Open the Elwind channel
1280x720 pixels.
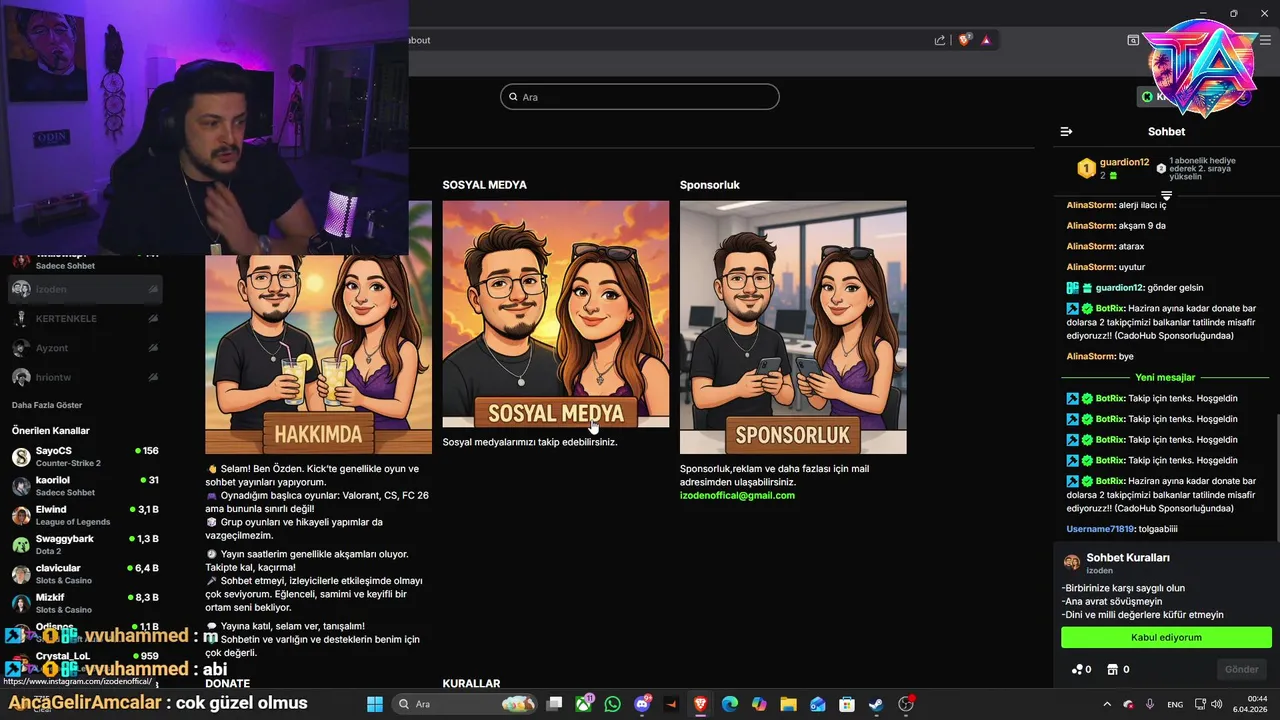click(85, 515)
